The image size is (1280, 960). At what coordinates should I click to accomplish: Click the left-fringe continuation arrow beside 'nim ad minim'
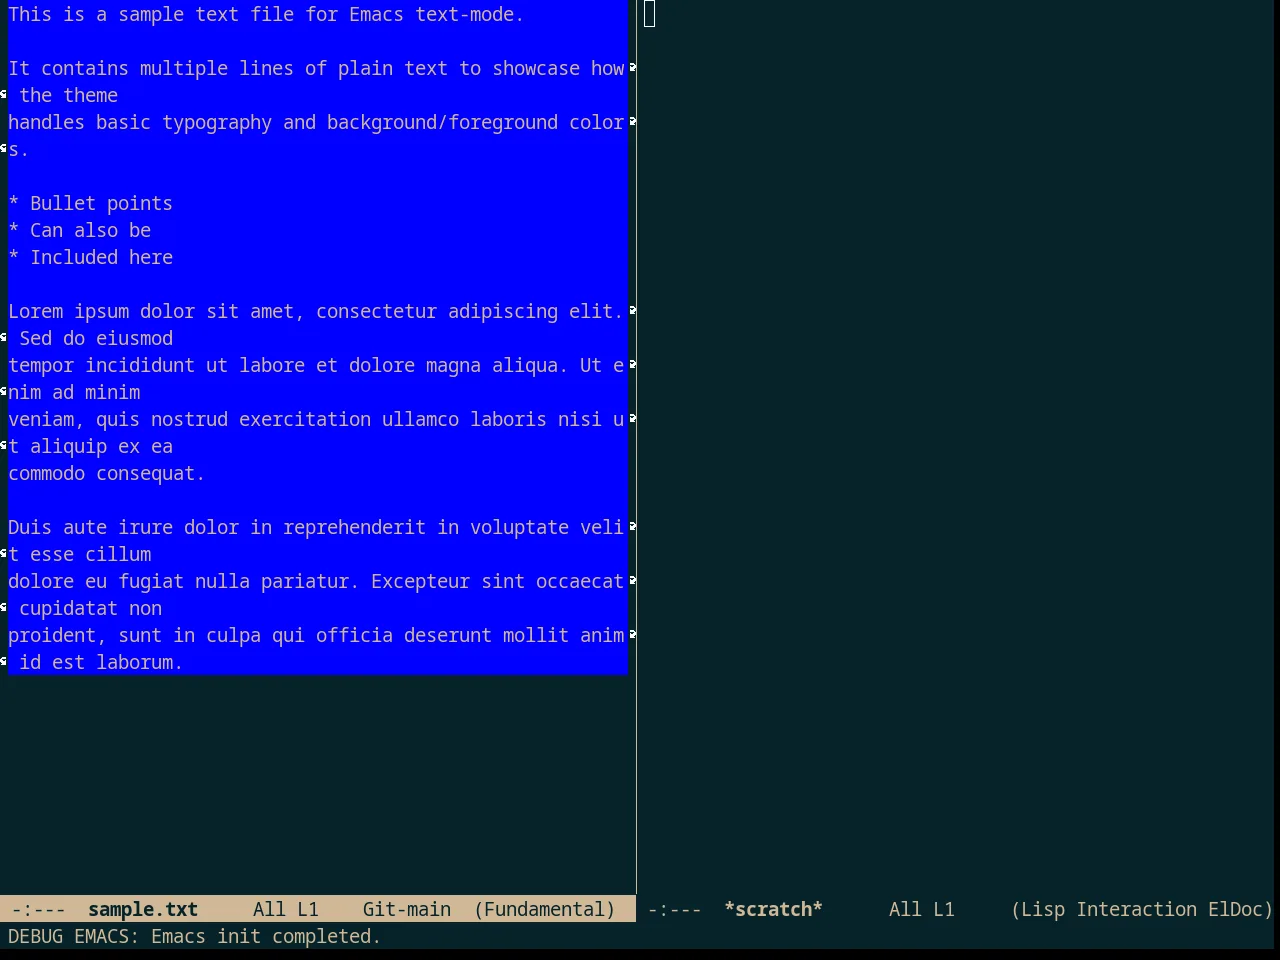[x=4, y=391]
